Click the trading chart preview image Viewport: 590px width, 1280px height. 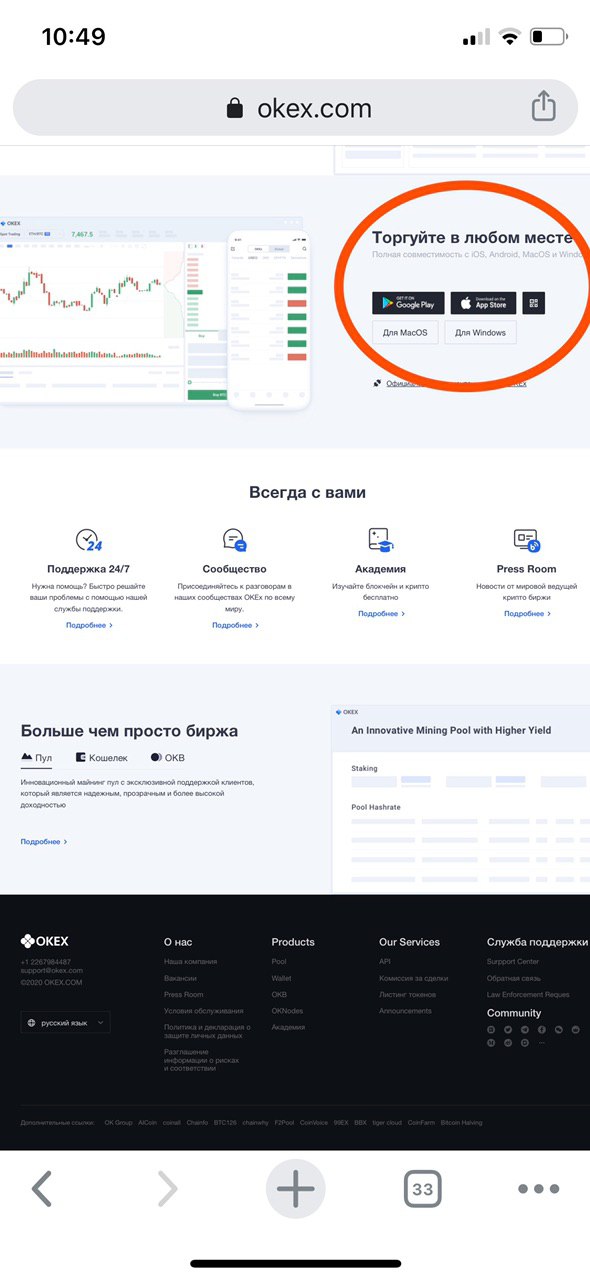[94, 309]
